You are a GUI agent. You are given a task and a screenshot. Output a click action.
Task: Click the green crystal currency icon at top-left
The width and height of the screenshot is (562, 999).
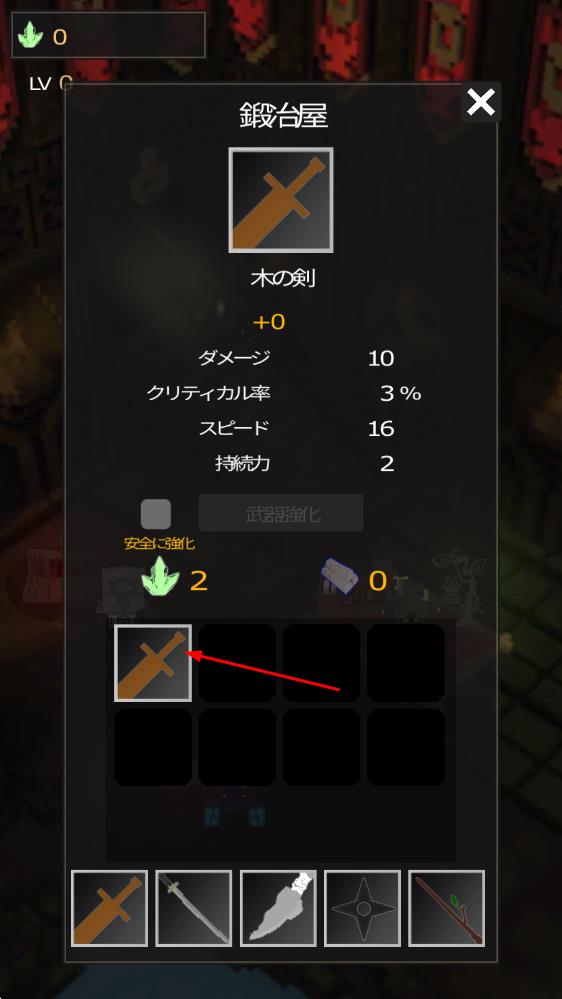click(x=29, y=36)
